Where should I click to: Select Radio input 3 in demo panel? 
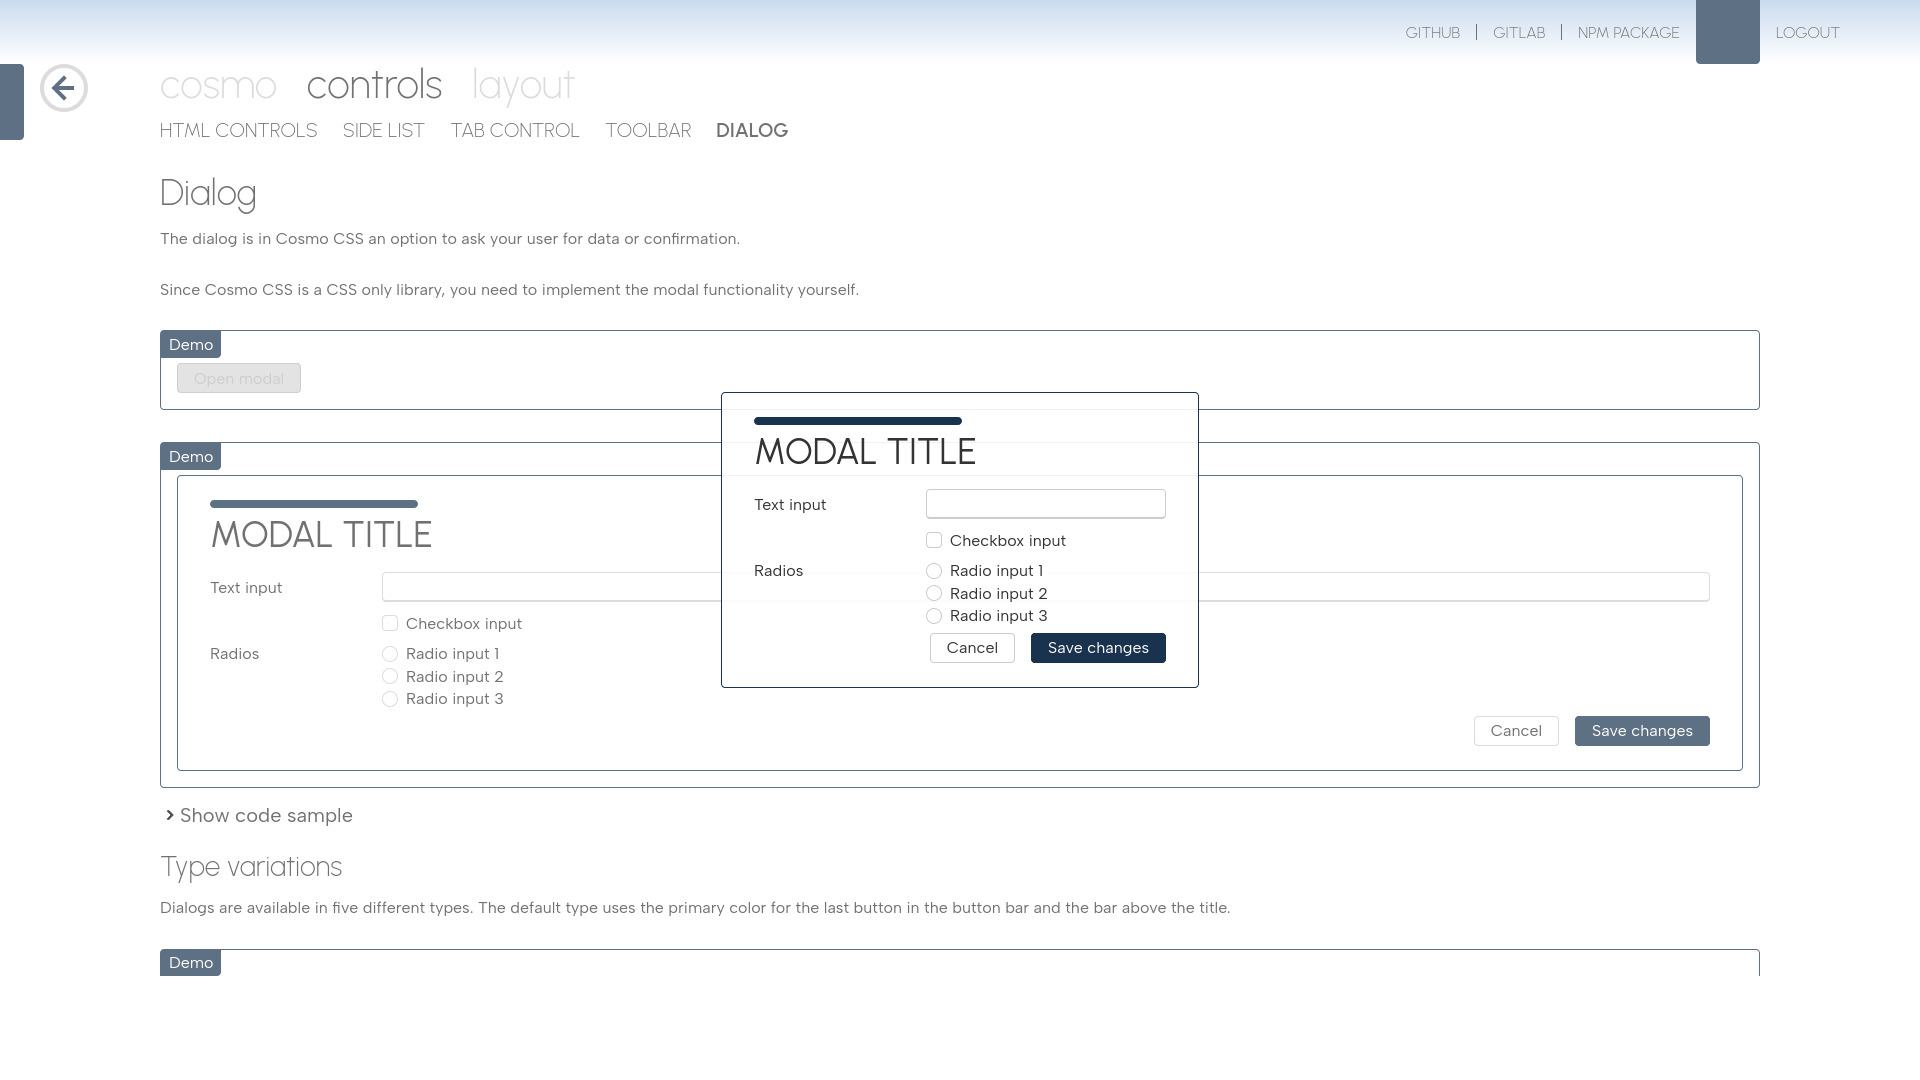coord(390,699)
